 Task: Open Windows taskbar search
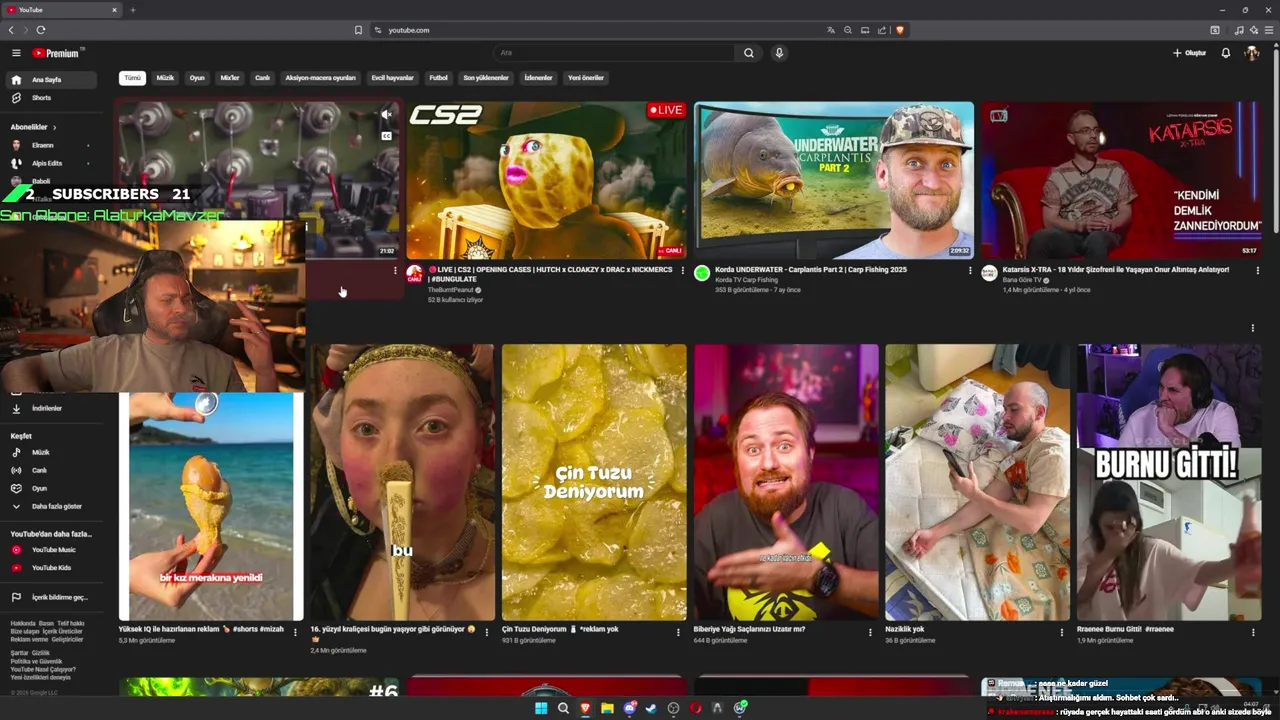coord(563,708)
